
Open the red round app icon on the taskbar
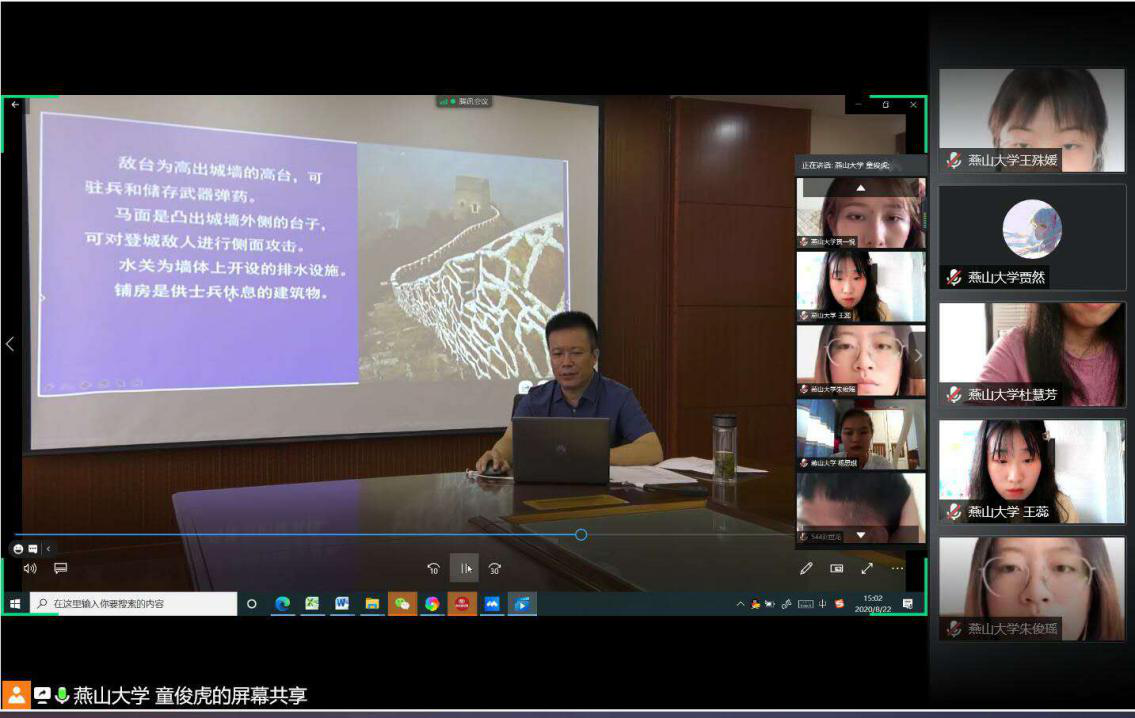tap(462, 604)
